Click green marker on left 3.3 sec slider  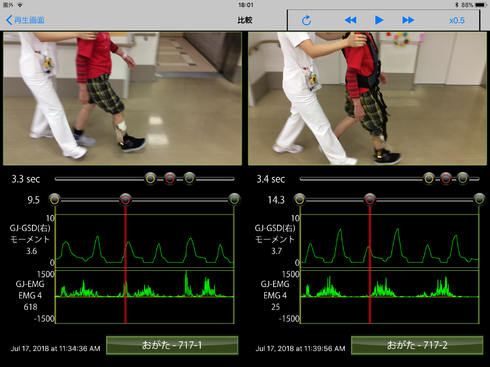pos(189,179)
